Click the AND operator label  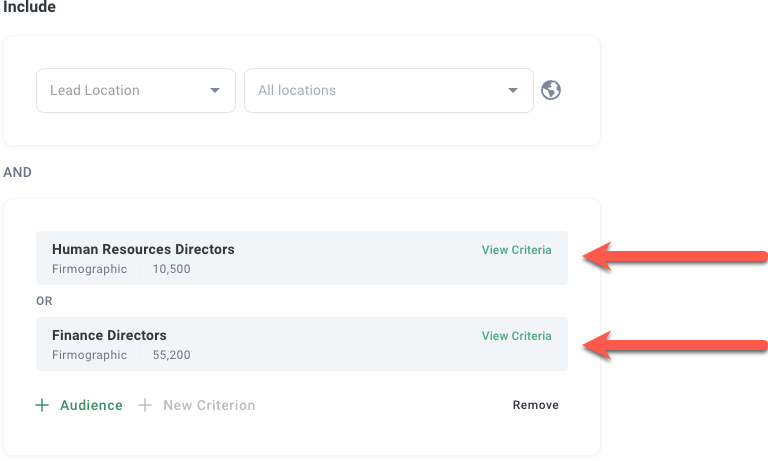click(18, 172)
